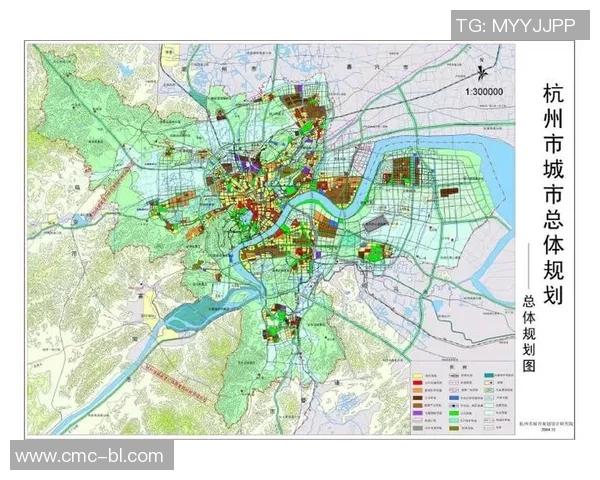Screen dimensions: 600x480
Task: Click the legend header 图例
Action: 457,367
